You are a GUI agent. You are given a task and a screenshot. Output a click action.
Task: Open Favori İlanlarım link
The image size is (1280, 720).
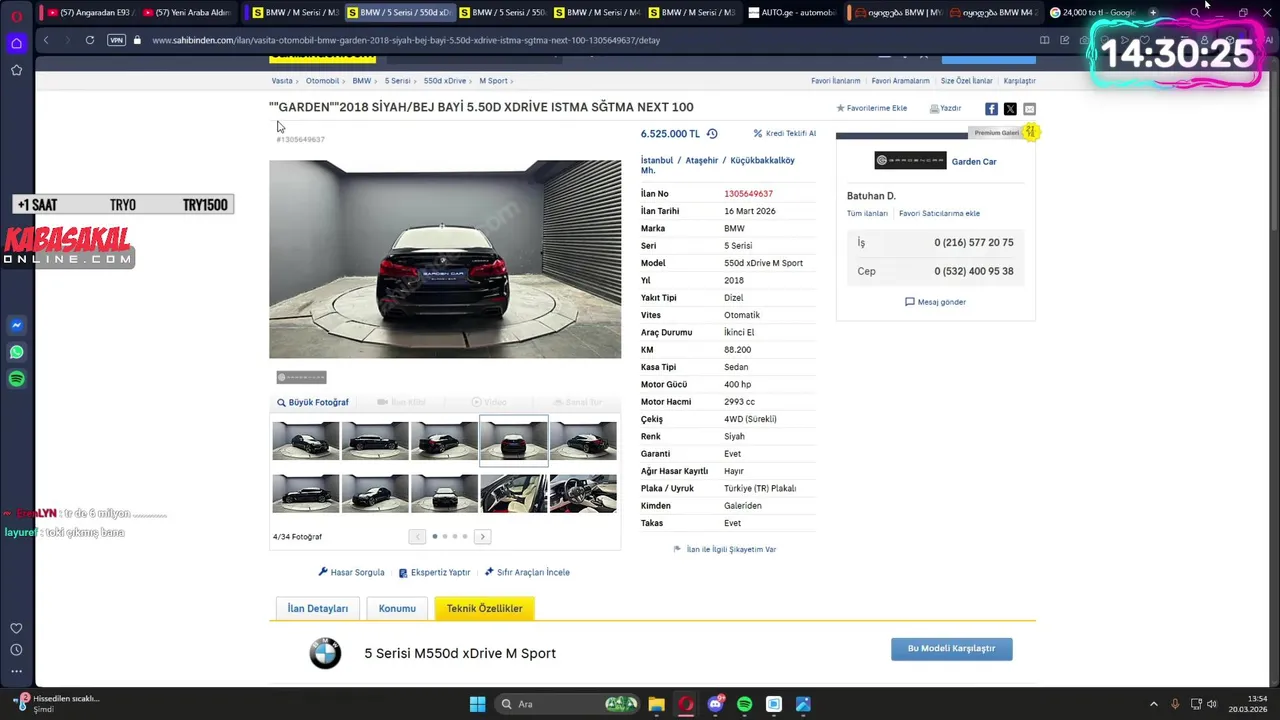[836, 81]
